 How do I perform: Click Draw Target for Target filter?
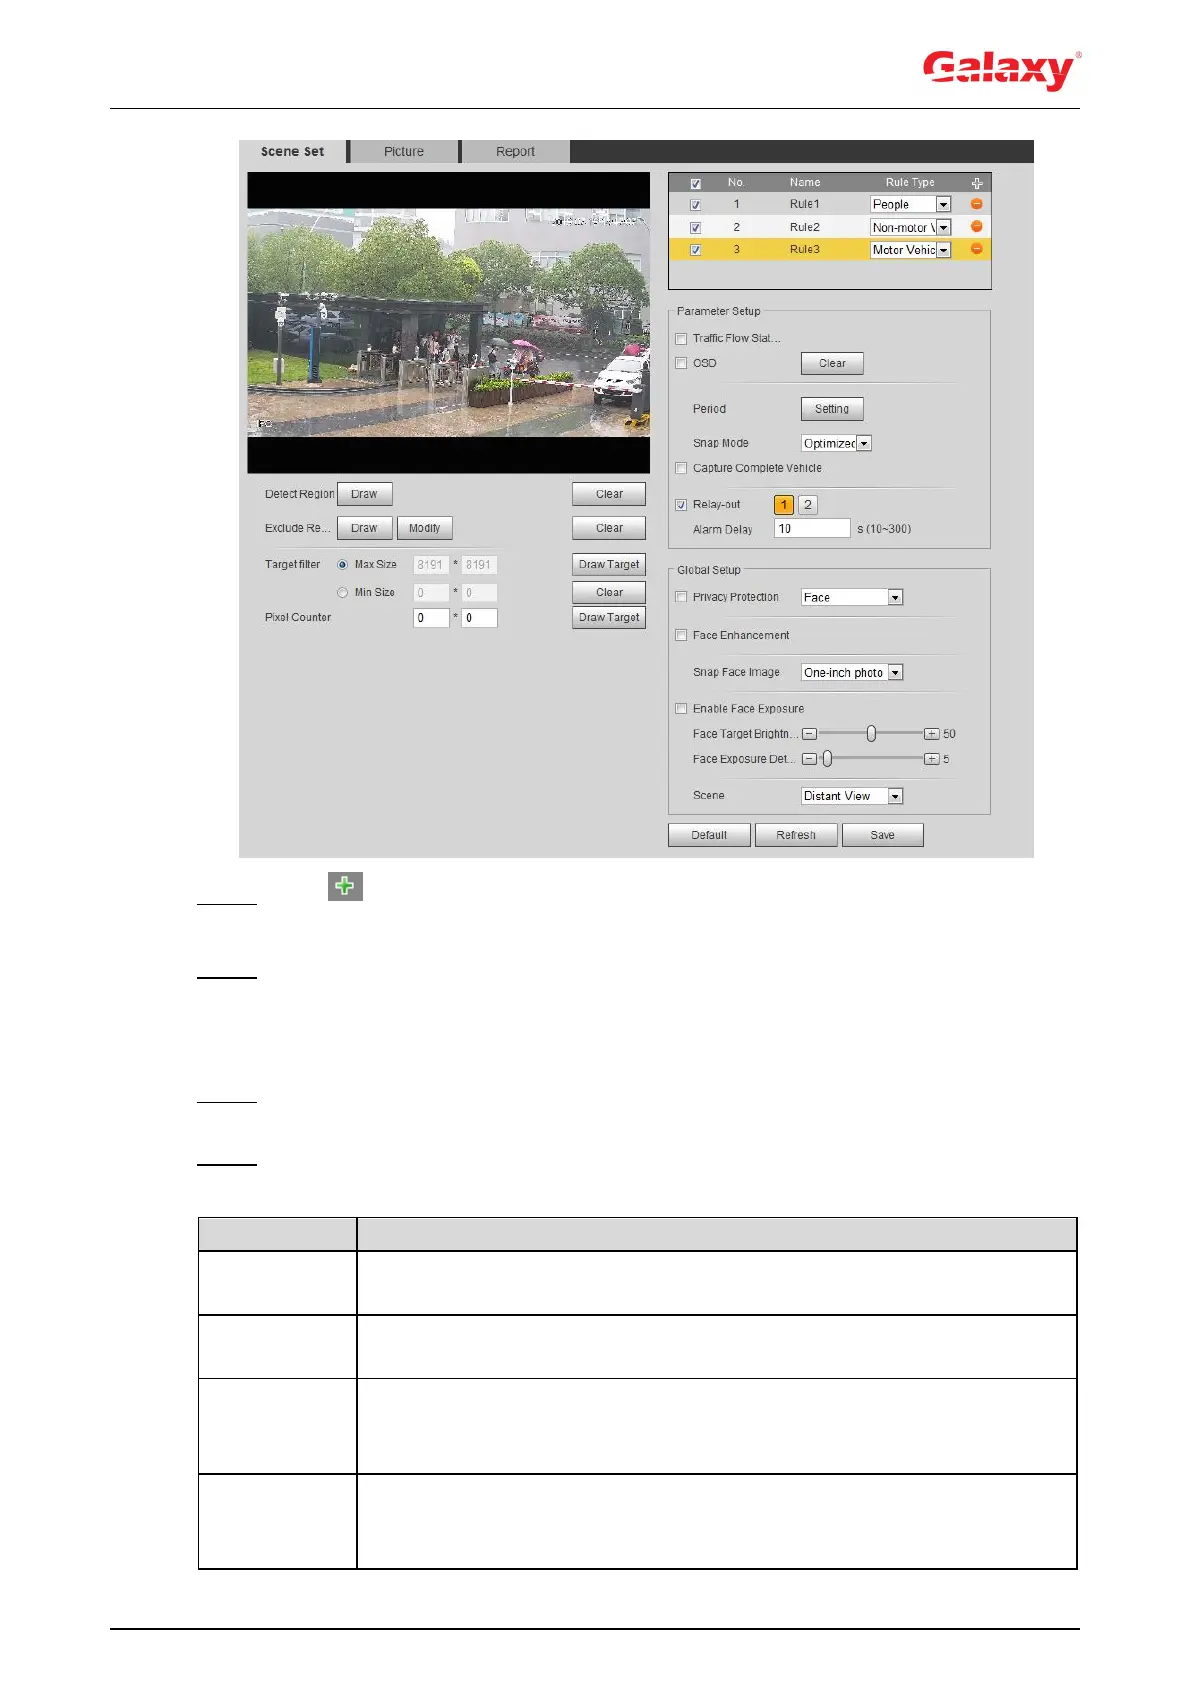609,564
